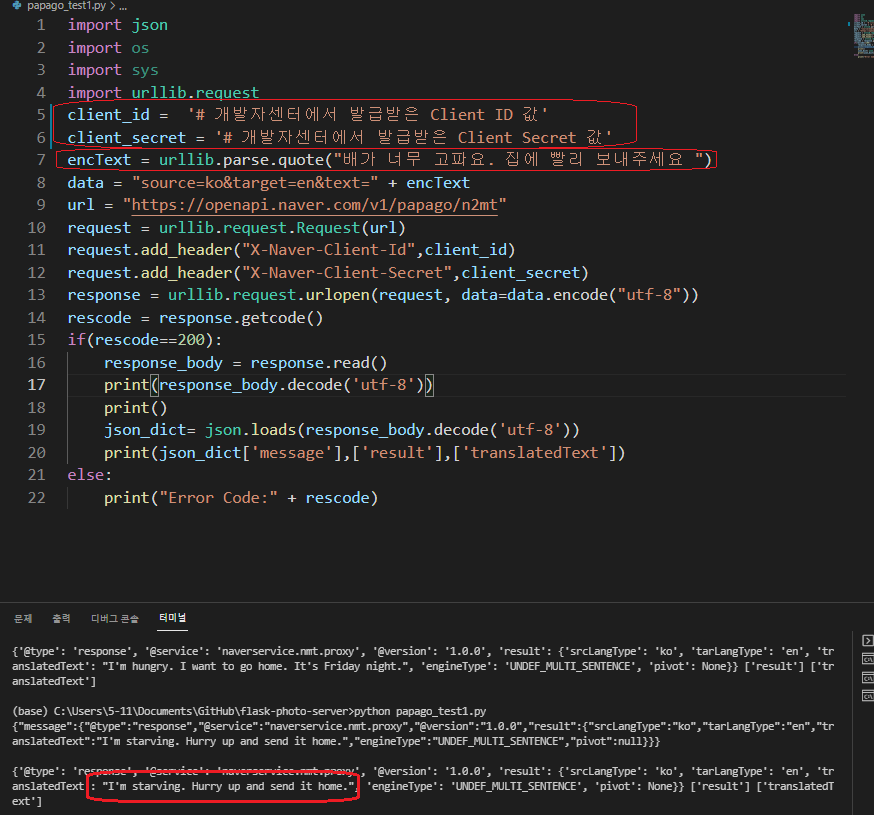Click line number 7 in the gutter
Viewport: 874px width, 815px height.
41,160
